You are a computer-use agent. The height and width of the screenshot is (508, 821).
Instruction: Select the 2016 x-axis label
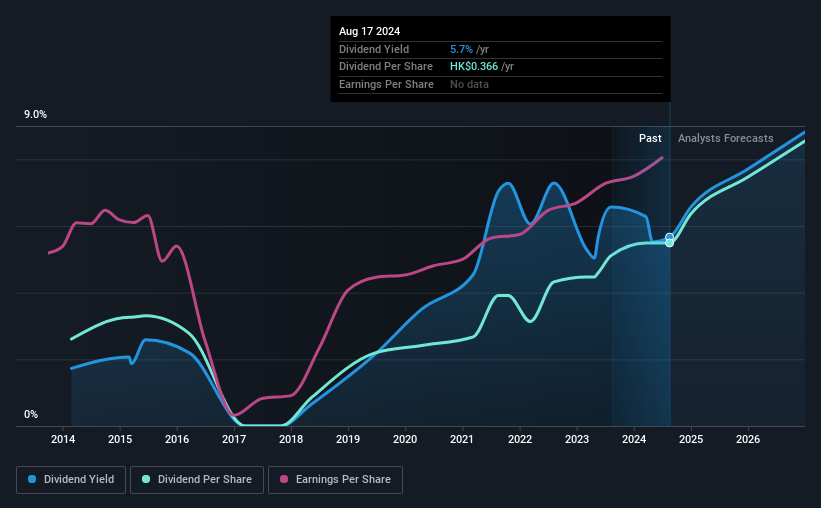coord(177,439)
